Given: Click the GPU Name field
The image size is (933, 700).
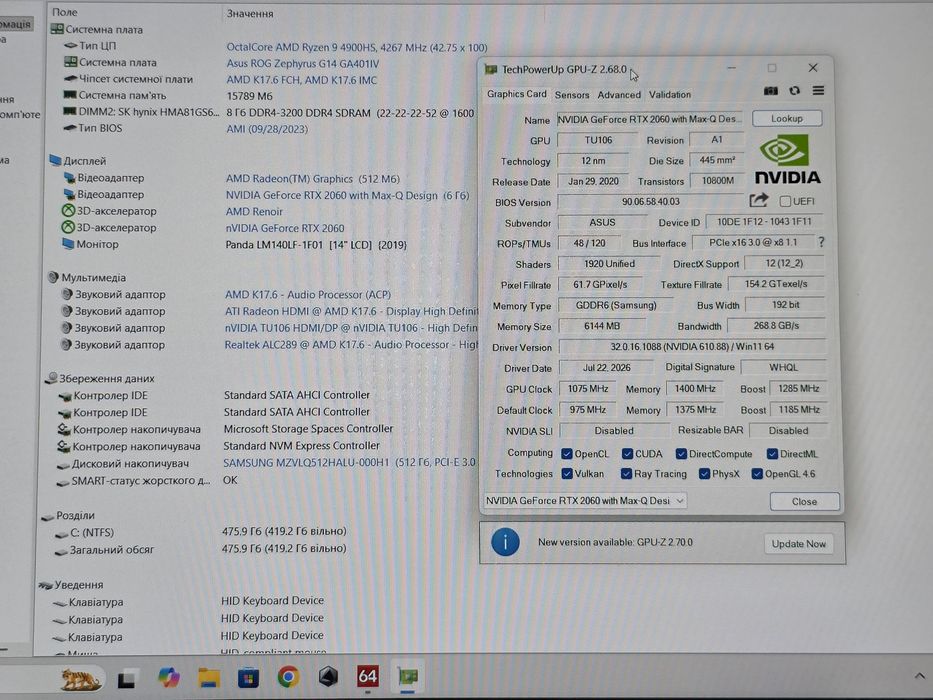Looking at the screenshot, I should tap(650, 119).
